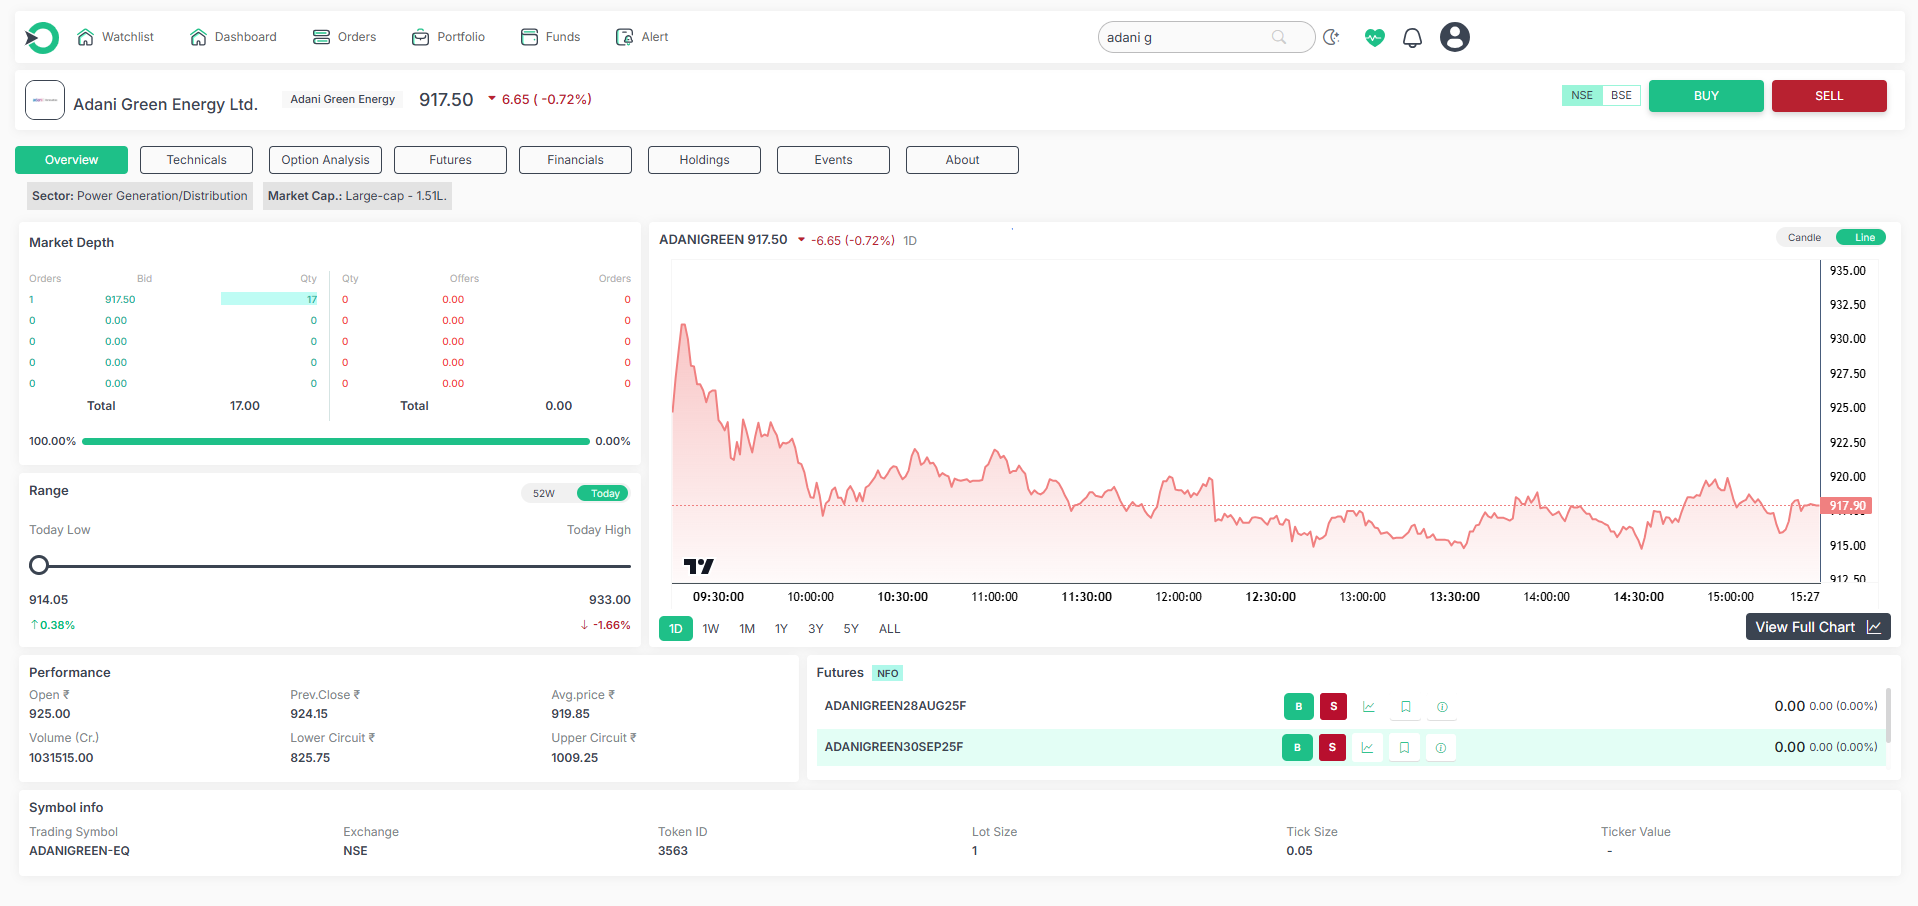Click the NFO badge next to Futures

[x=887, y=674]
